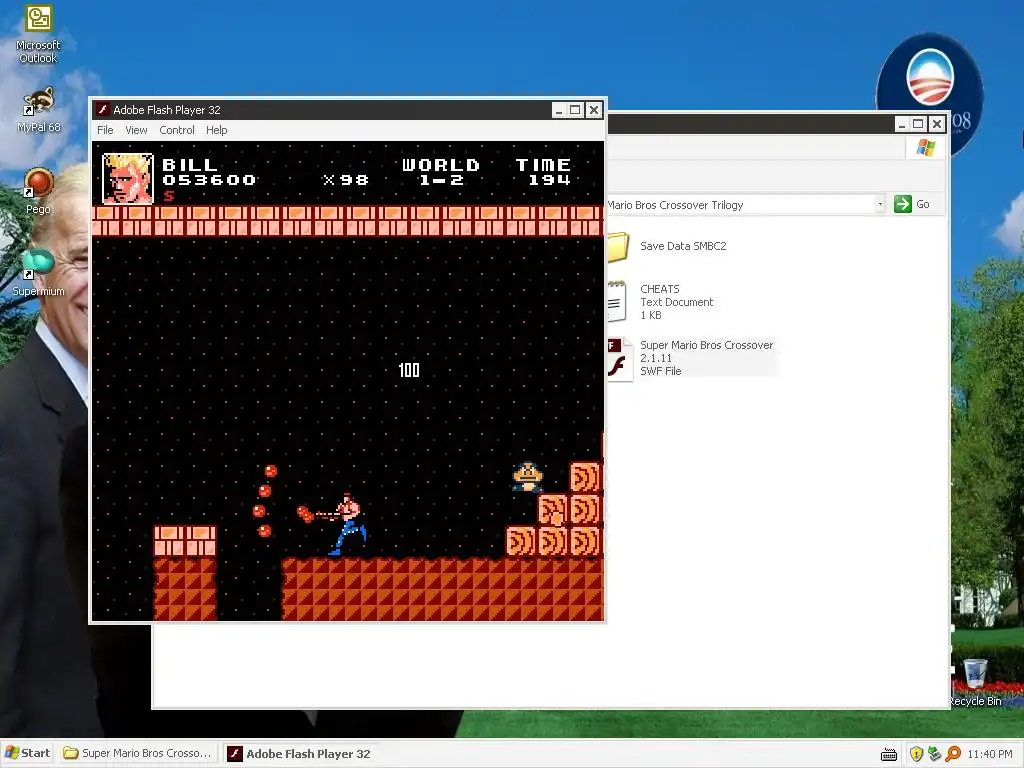1024x768 pixels.
Task: Minimize the Explorer folder window
Action: click(x=901, y=123)
